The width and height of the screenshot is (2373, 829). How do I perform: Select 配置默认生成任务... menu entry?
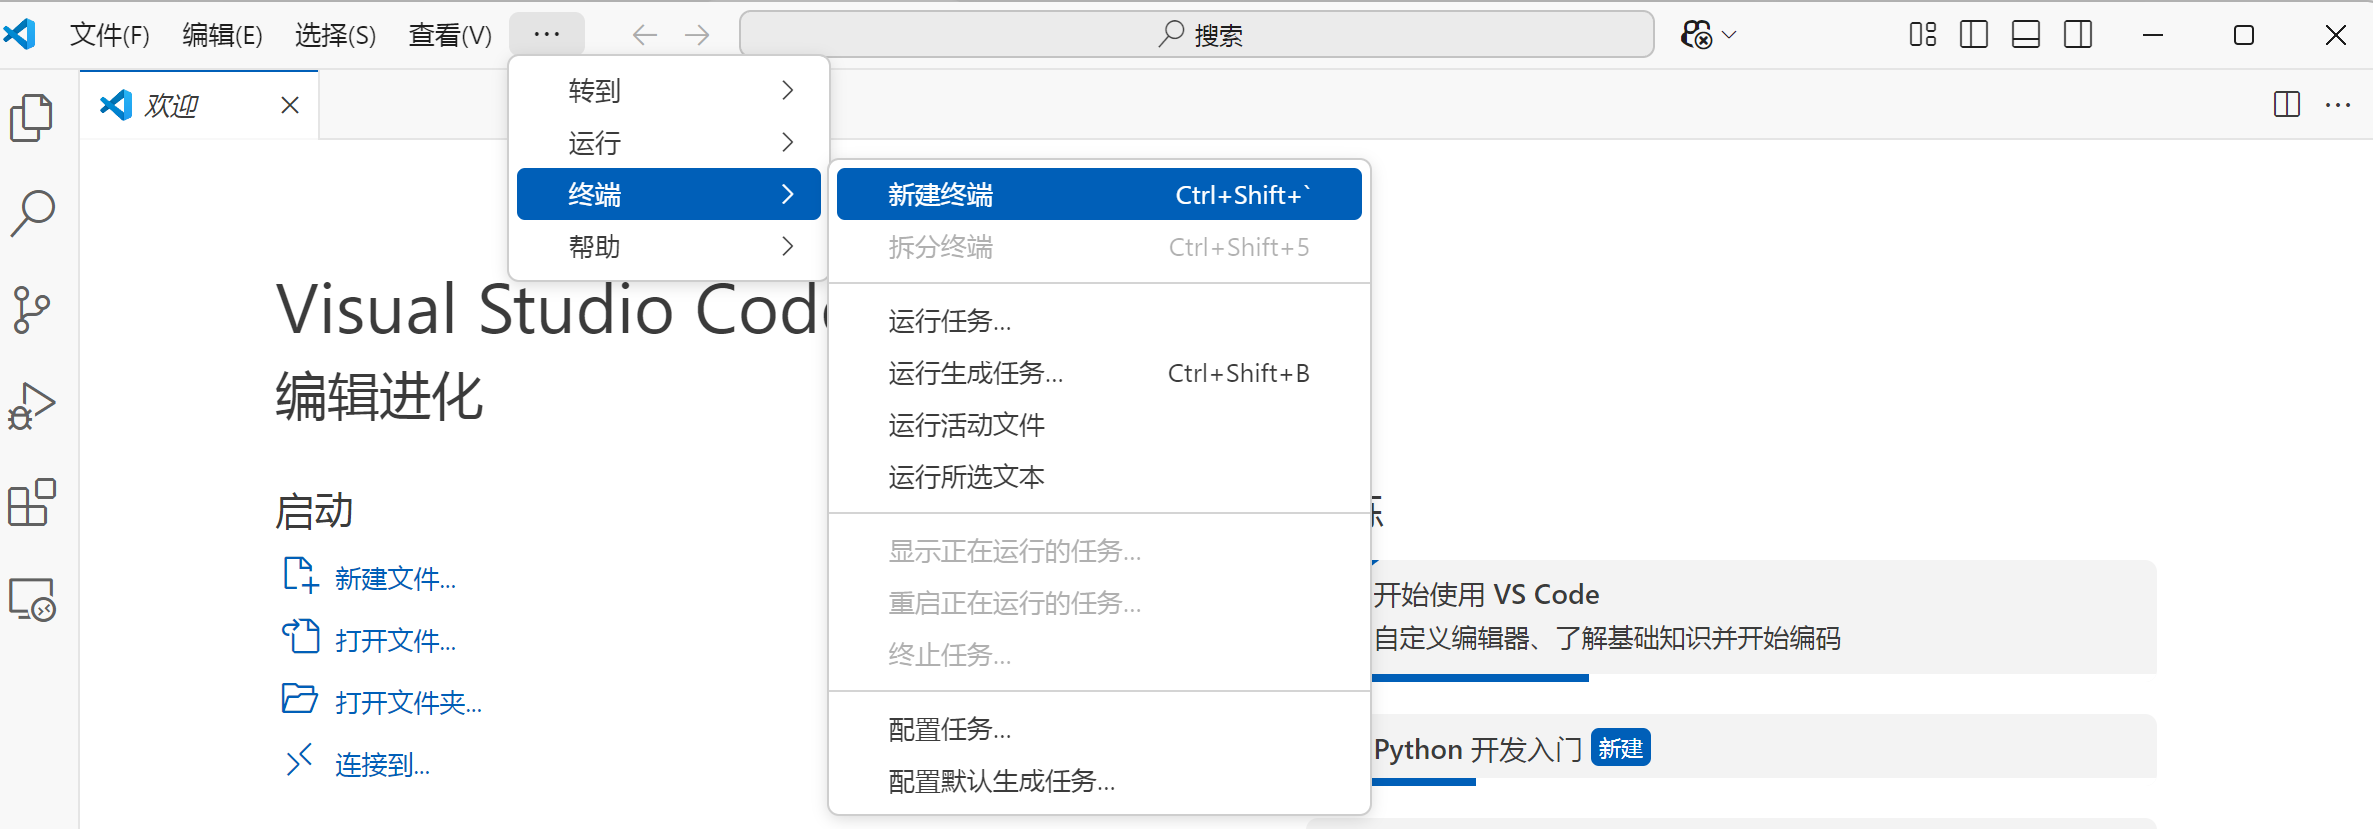coord(1099,781)
